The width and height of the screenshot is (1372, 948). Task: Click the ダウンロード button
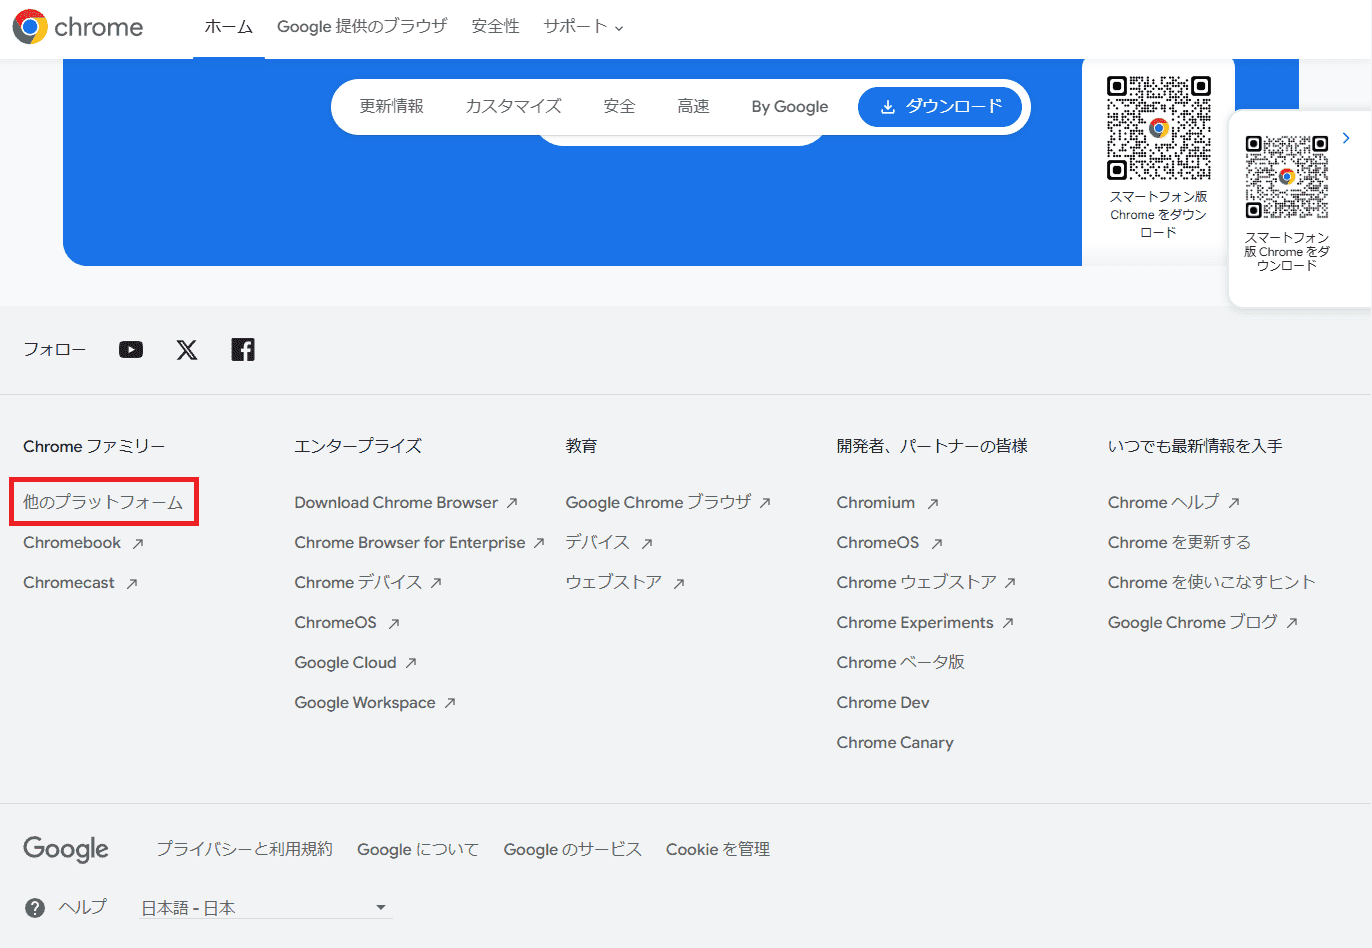tap(940, 107)
